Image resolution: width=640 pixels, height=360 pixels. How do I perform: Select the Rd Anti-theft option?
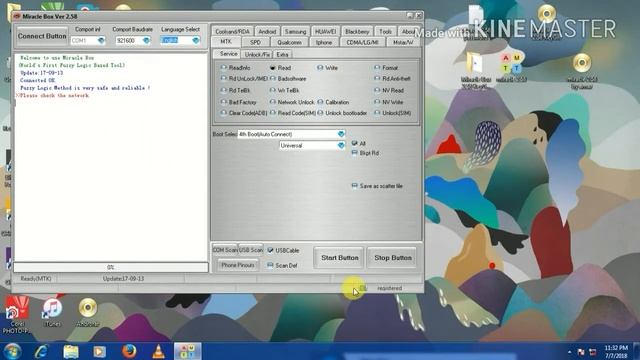click(377, 78)
